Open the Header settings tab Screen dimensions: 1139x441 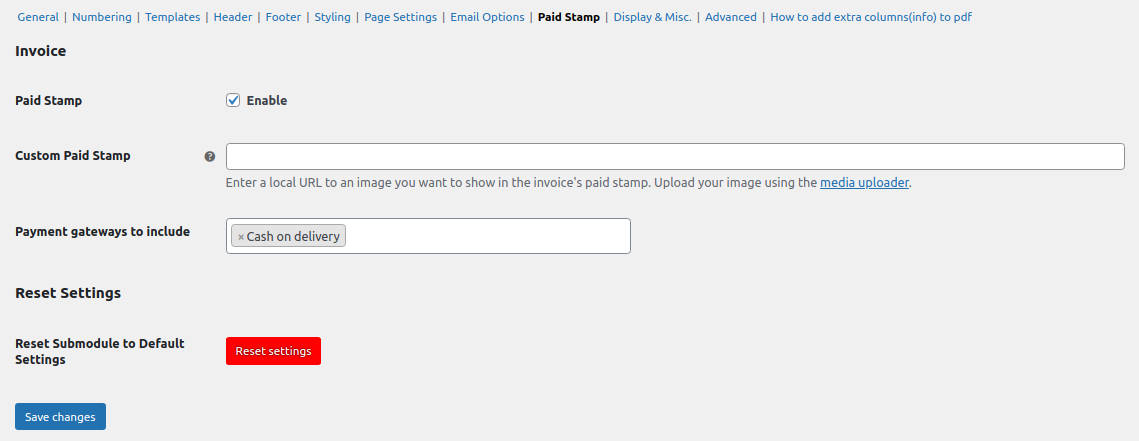(232, 17)
